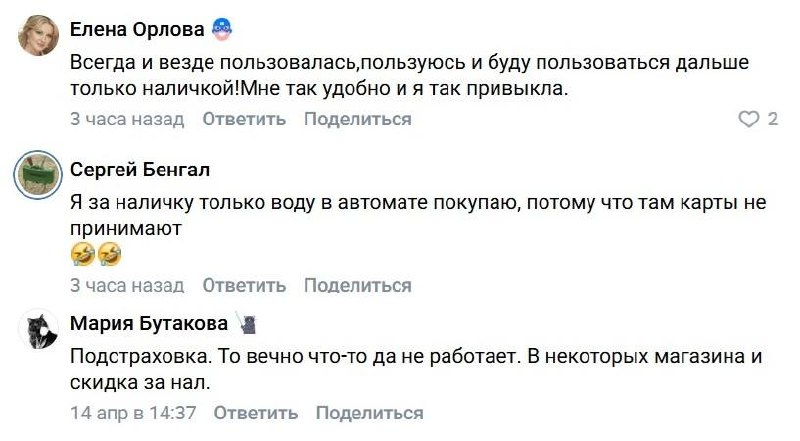The image size is (800, 441).
Task: Reply to Сергей Бенгал's comment
Action: 244,285
